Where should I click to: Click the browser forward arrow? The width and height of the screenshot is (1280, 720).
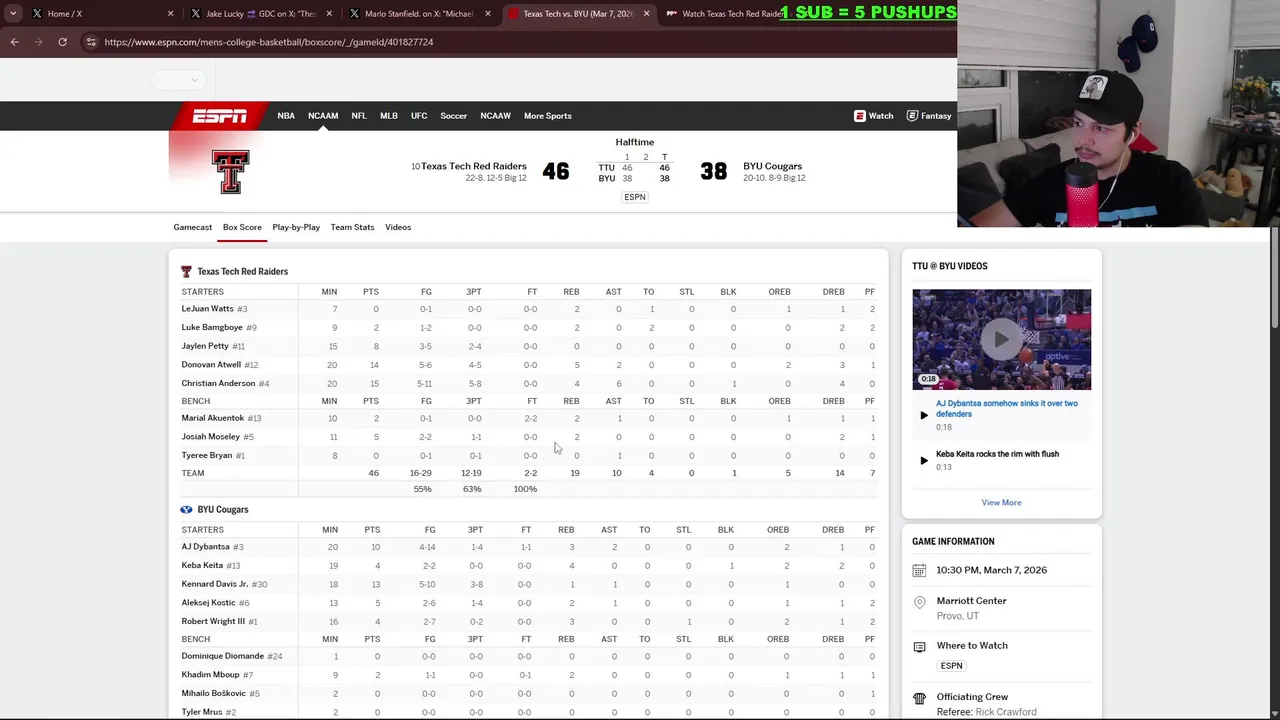click(38, 42)
